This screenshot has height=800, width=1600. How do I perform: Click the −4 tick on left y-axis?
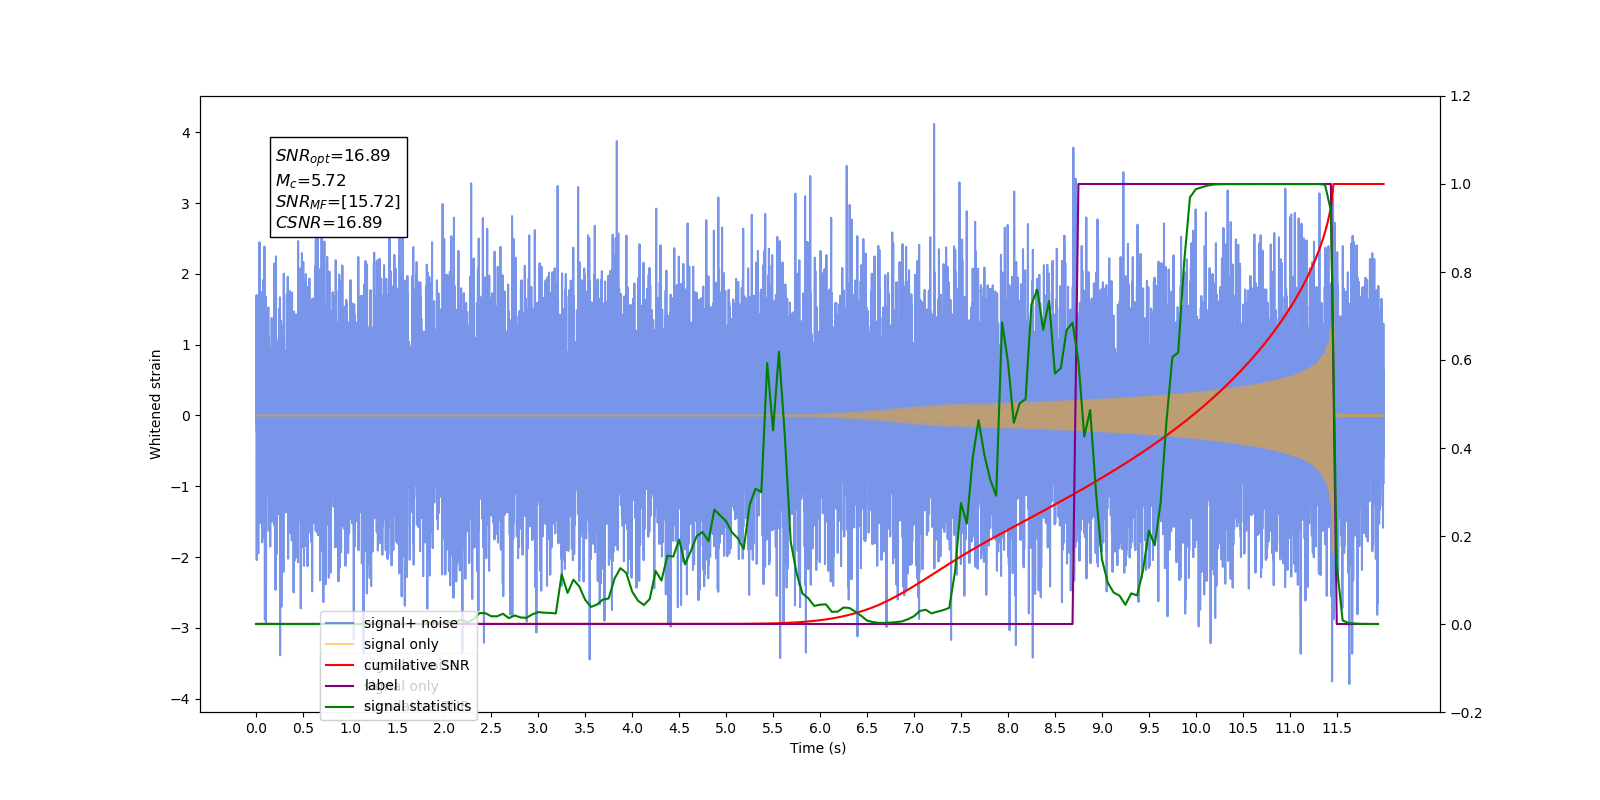point(182,699)
